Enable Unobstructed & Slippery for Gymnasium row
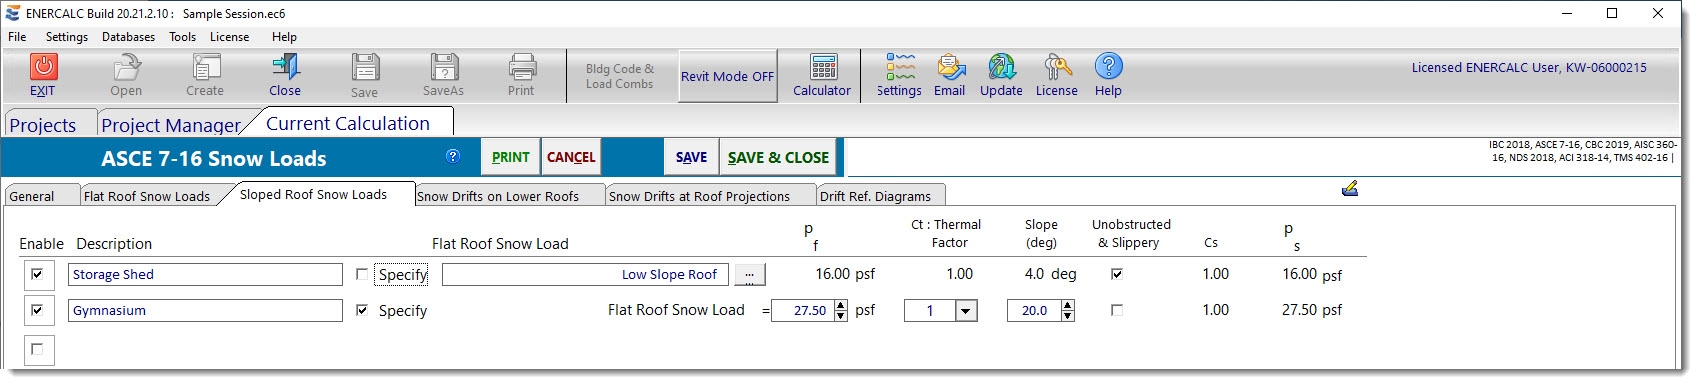The image size is (1697, 384). click(x=1117, y=310)
